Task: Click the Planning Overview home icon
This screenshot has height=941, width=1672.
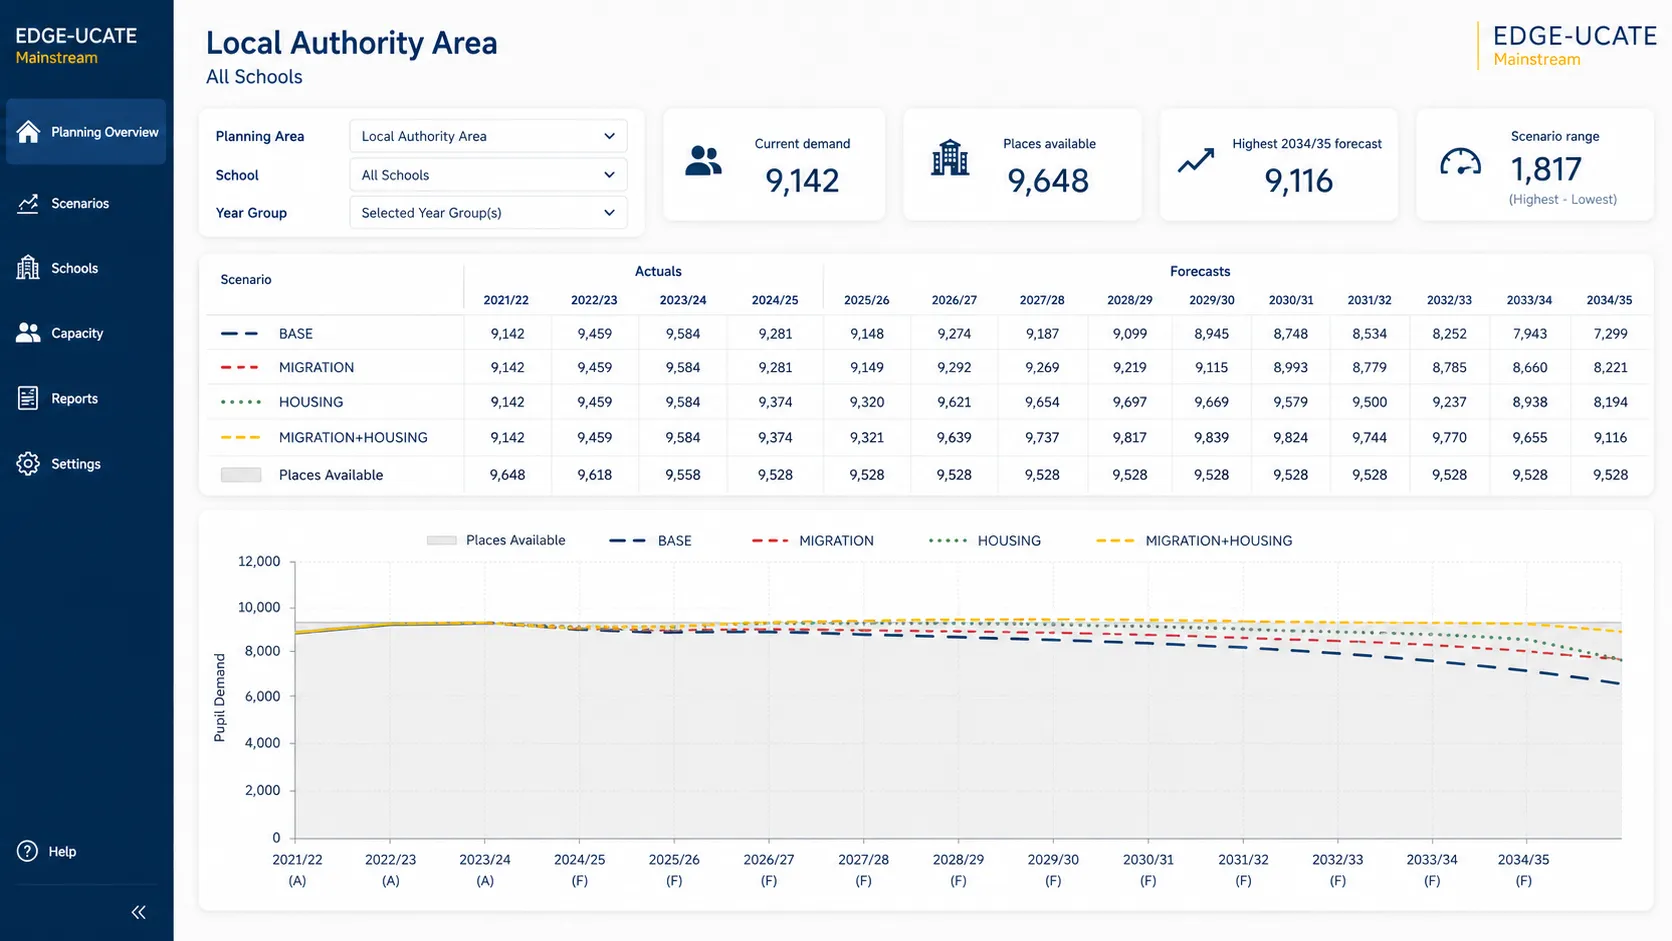Action: (28, 132)
